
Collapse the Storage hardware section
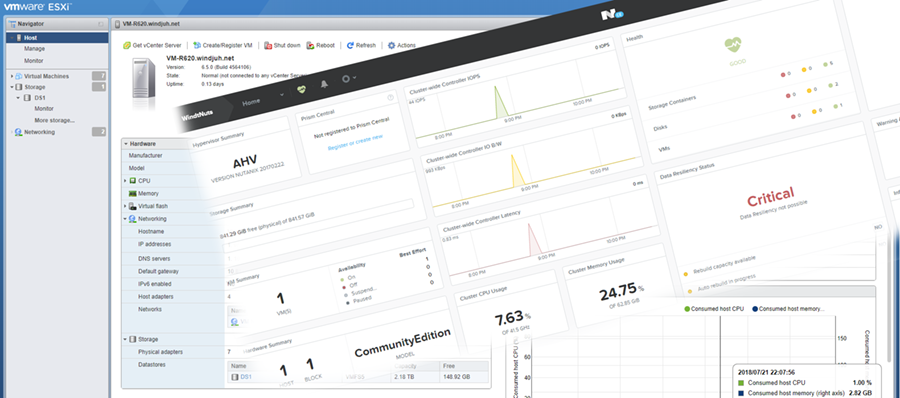(126, 339)
